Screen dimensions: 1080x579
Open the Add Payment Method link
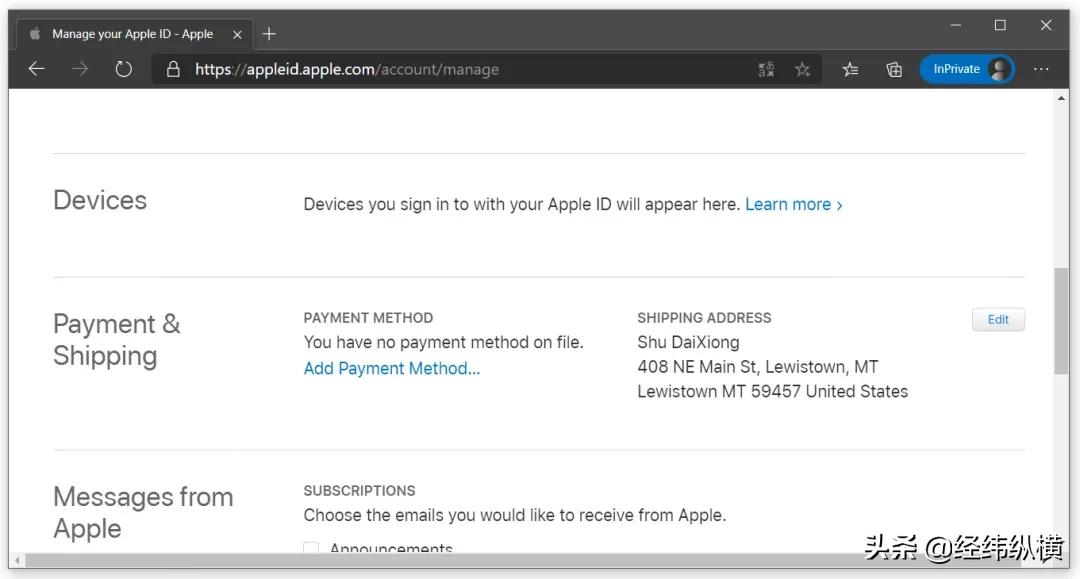(x=391, y=368)
